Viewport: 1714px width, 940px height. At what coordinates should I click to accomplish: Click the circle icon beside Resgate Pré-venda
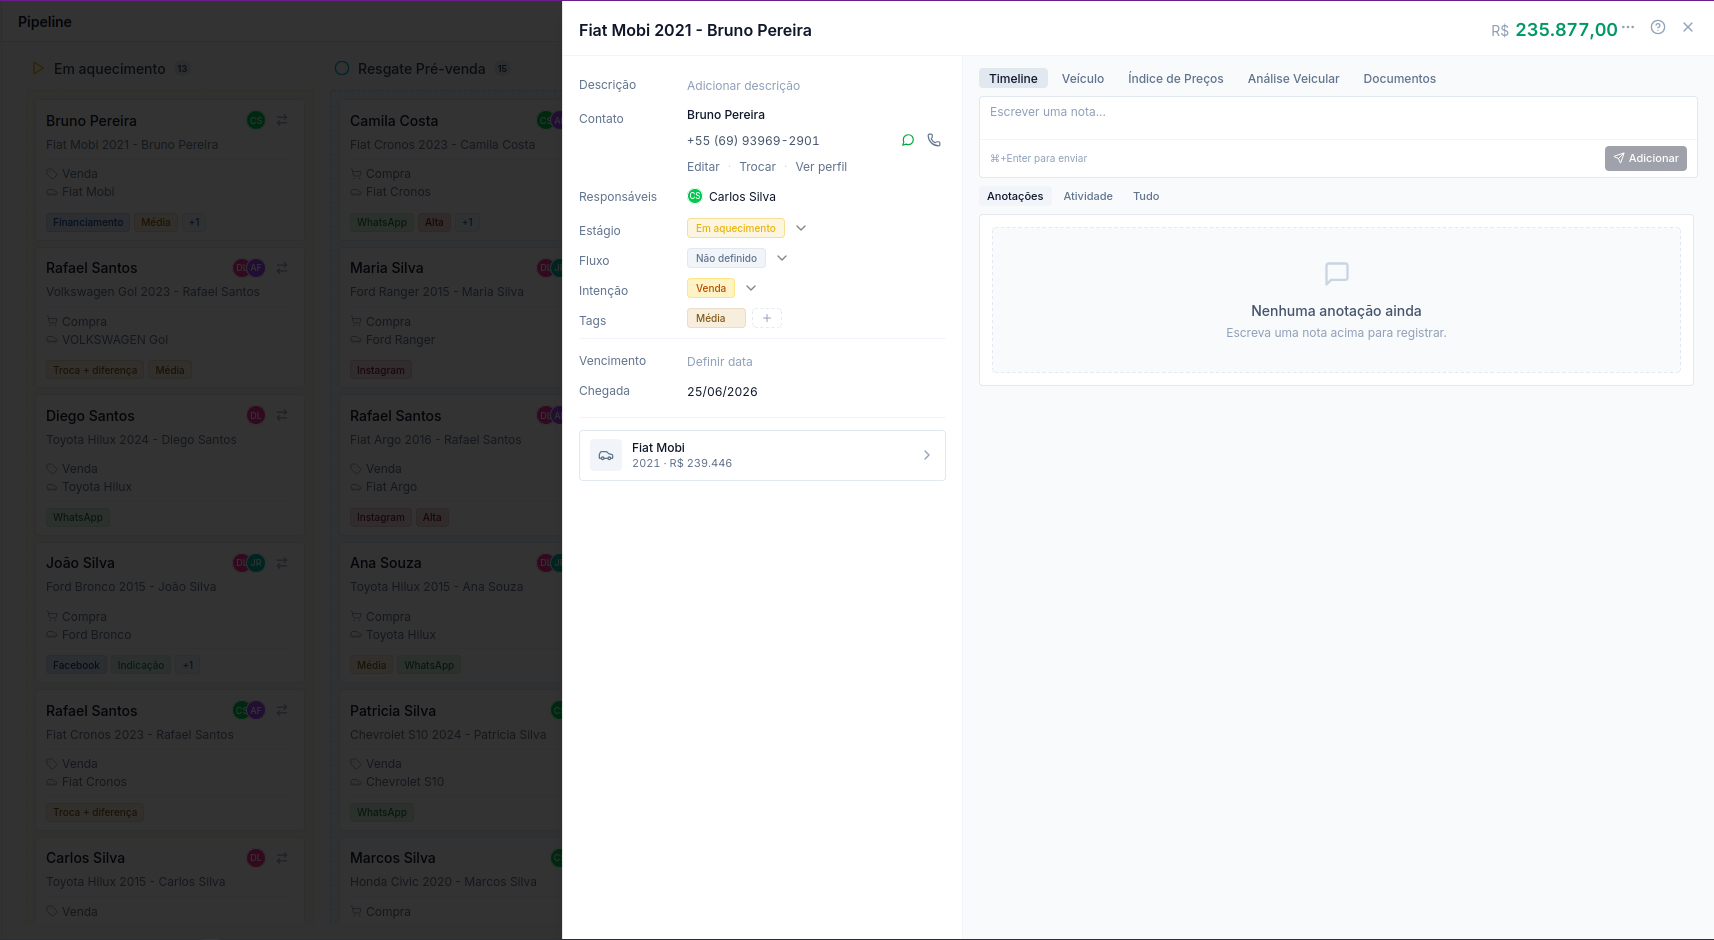pos(342,68)
